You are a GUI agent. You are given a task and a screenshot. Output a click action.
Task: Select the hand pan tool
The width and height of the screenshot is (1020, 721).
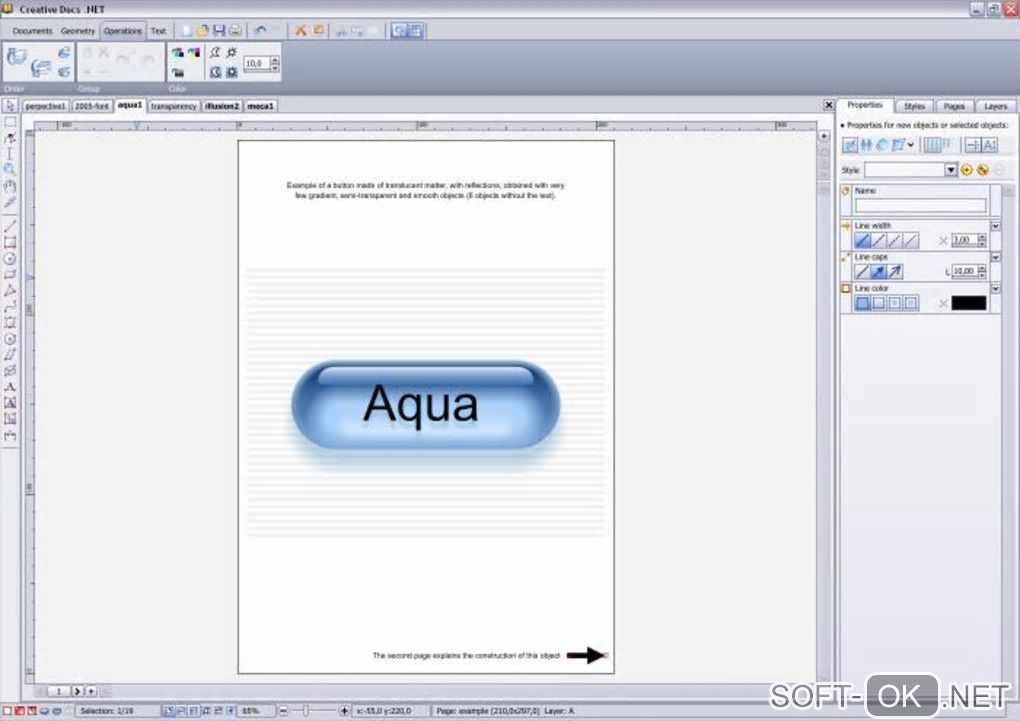point(10,186)
